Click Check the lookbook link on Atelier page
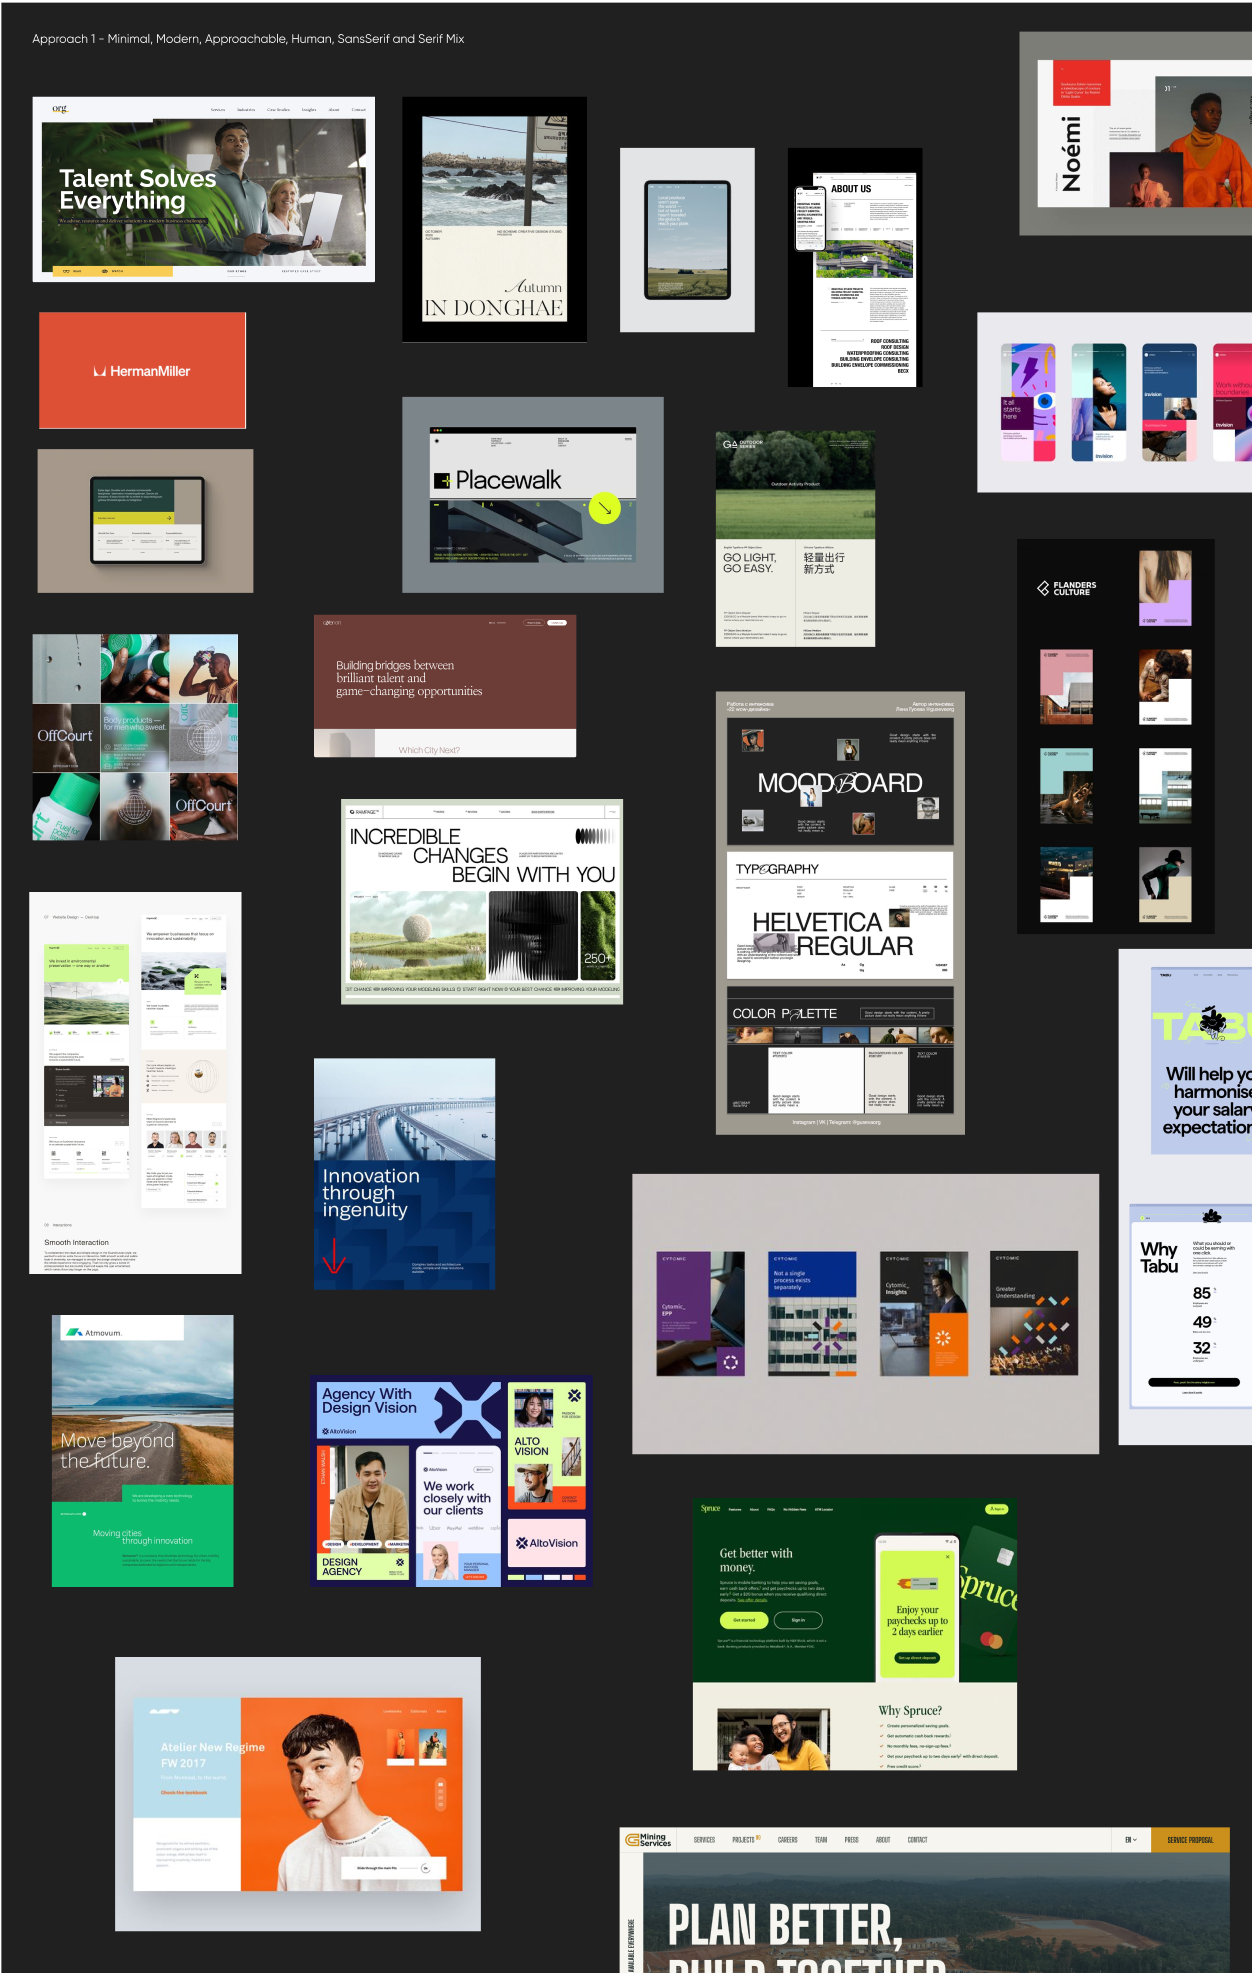Viewport: 1252px width, 1973px height. tap(184, 1793)
